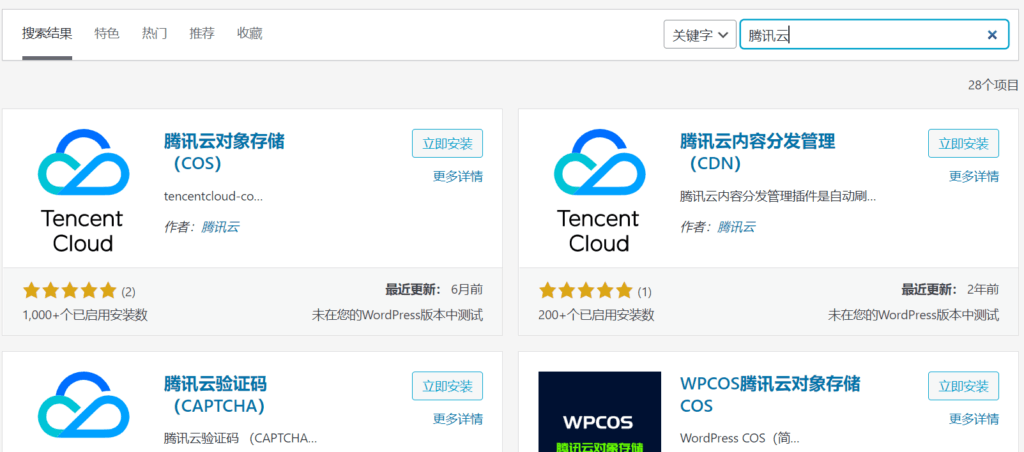This screenshot has width=1024, height=452.
Task: Install the WPCOS腾讯云对象存储 plugin
Action: [963, 386]
